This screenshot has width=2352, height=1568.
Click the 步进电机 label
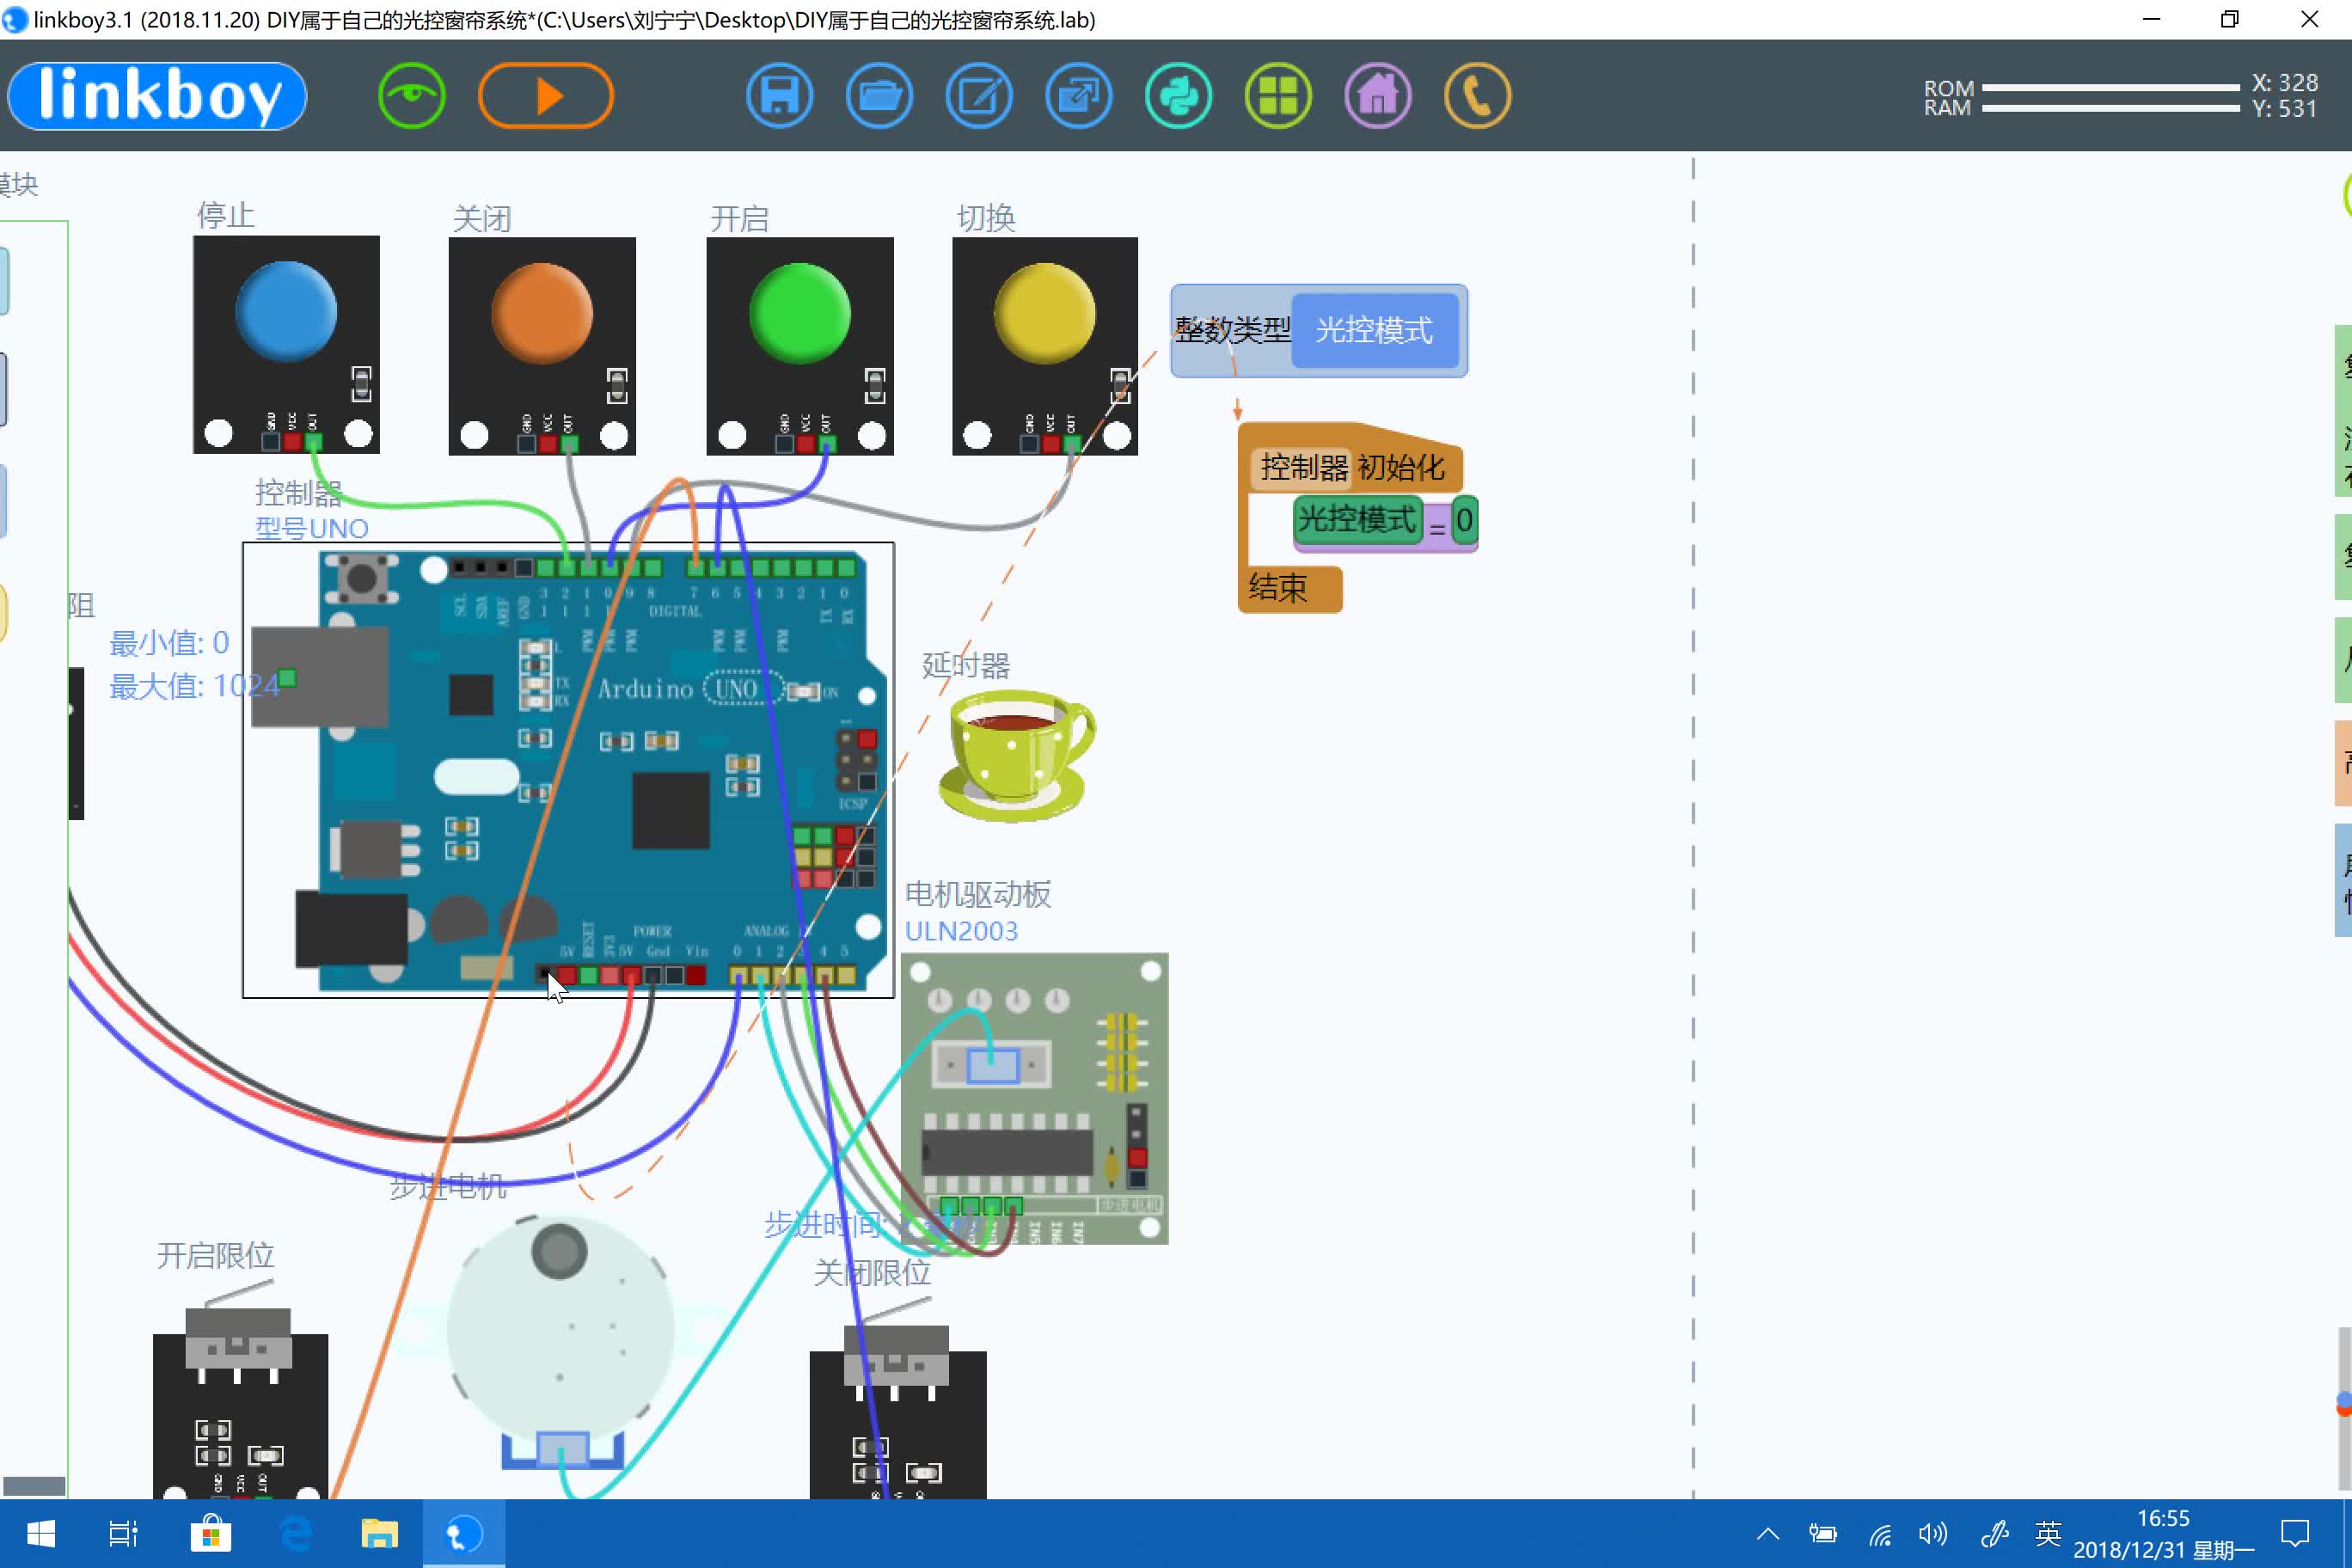448,1186
